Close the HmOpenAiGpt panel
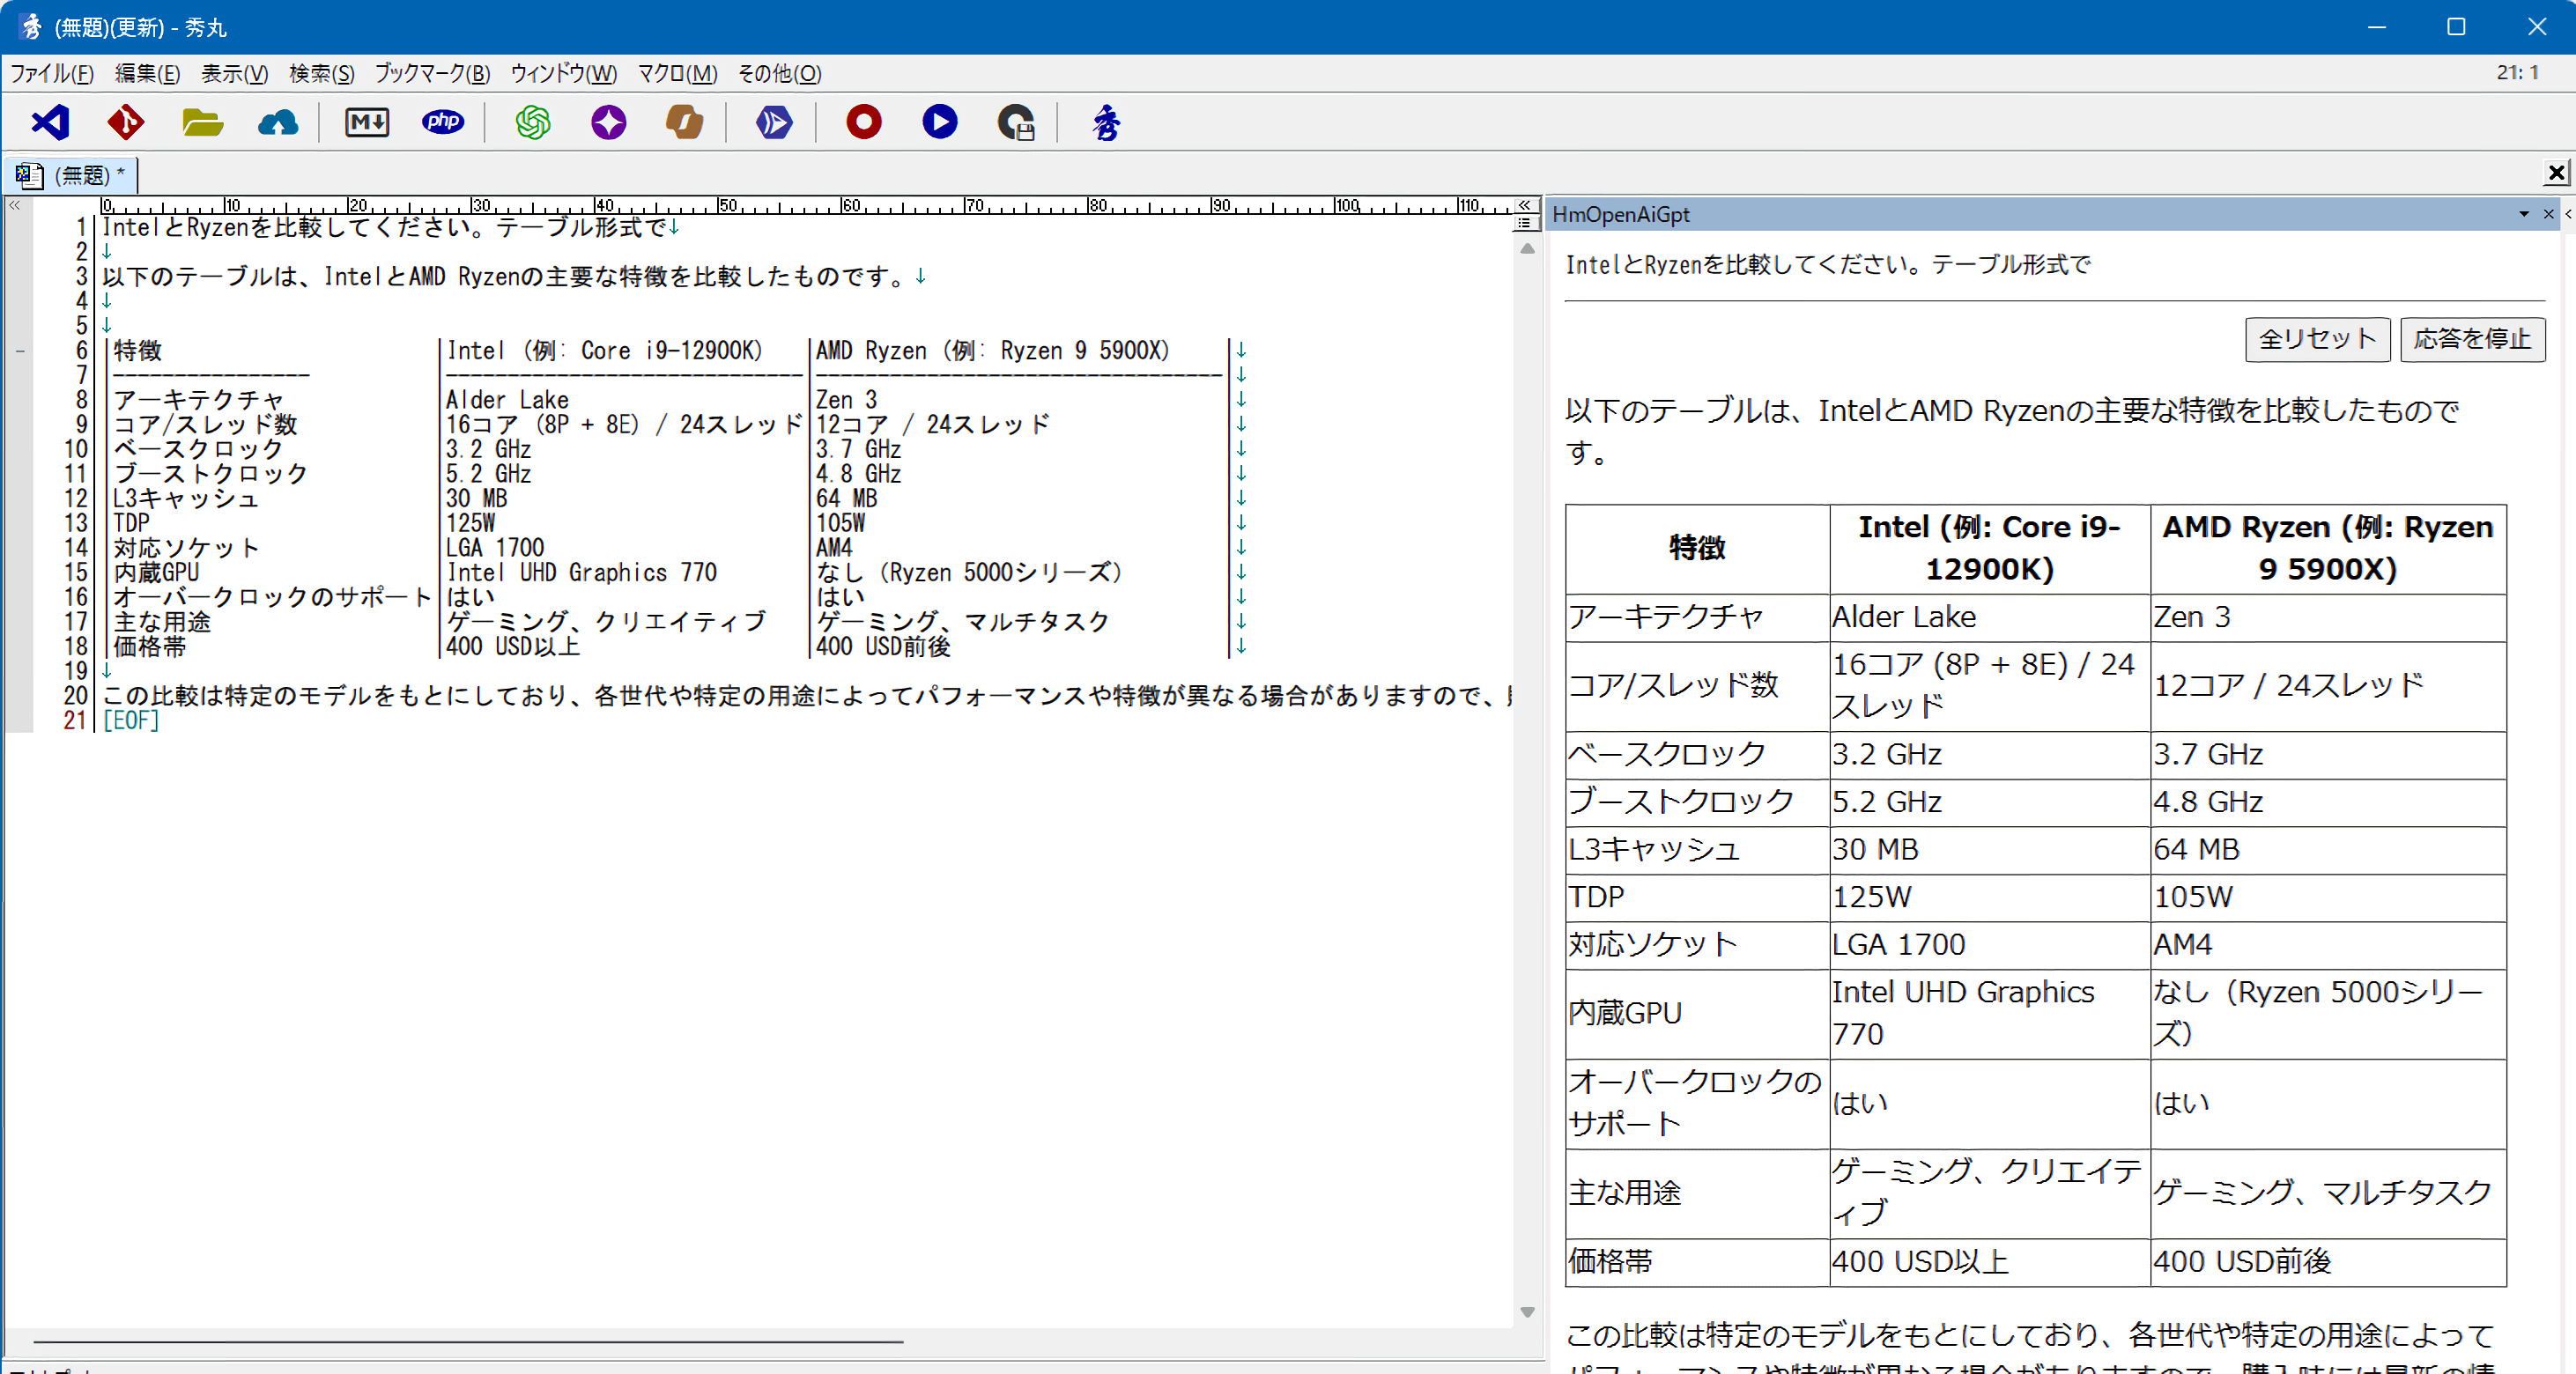 pyautogui.click(x=2548, y=214)
